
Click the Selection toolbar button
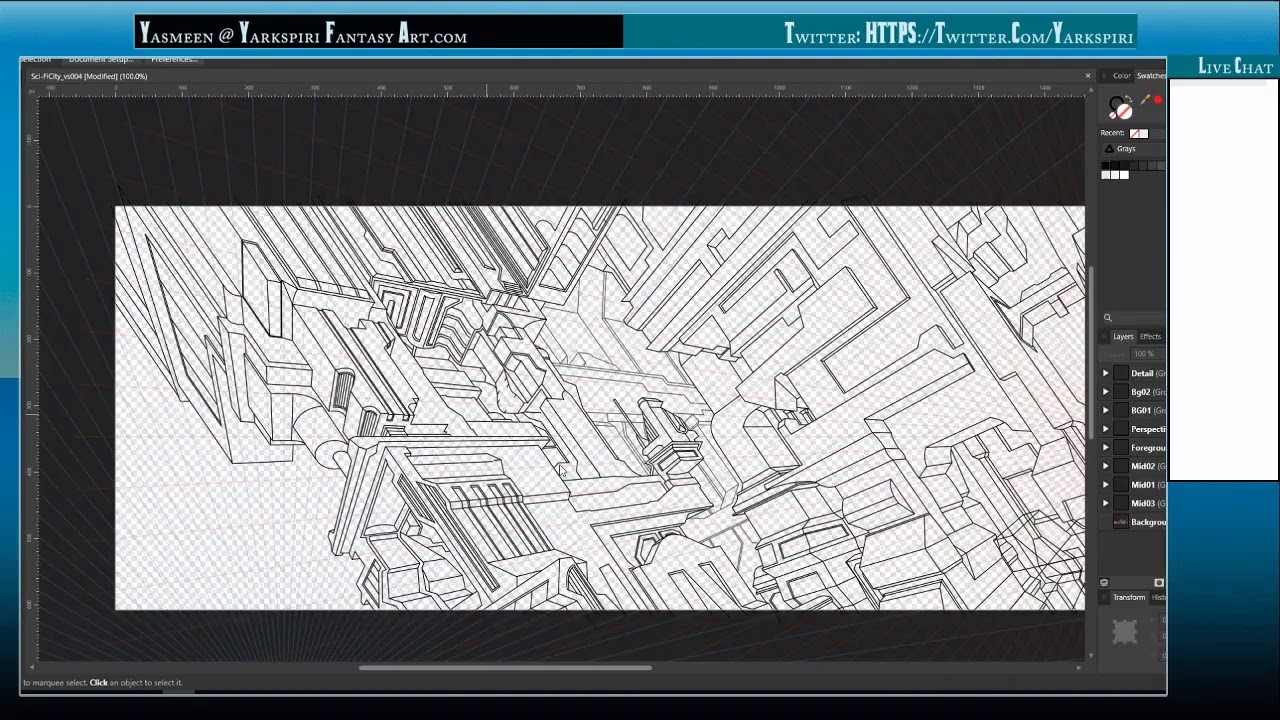point(35,60)
